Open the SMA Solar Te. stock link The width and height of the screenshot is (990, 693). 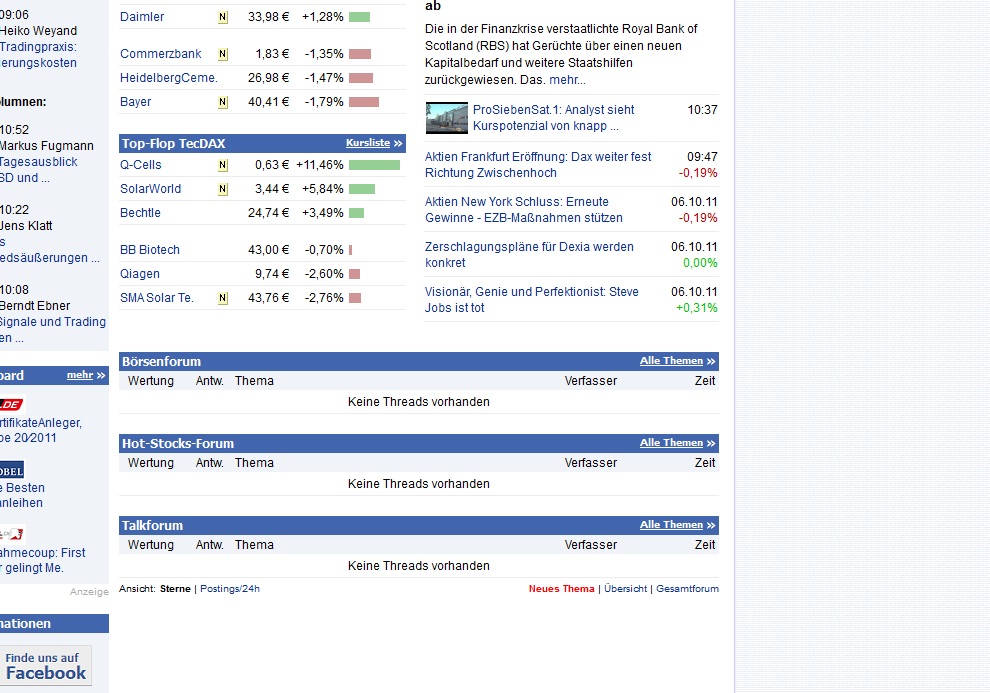pos(157,298)
